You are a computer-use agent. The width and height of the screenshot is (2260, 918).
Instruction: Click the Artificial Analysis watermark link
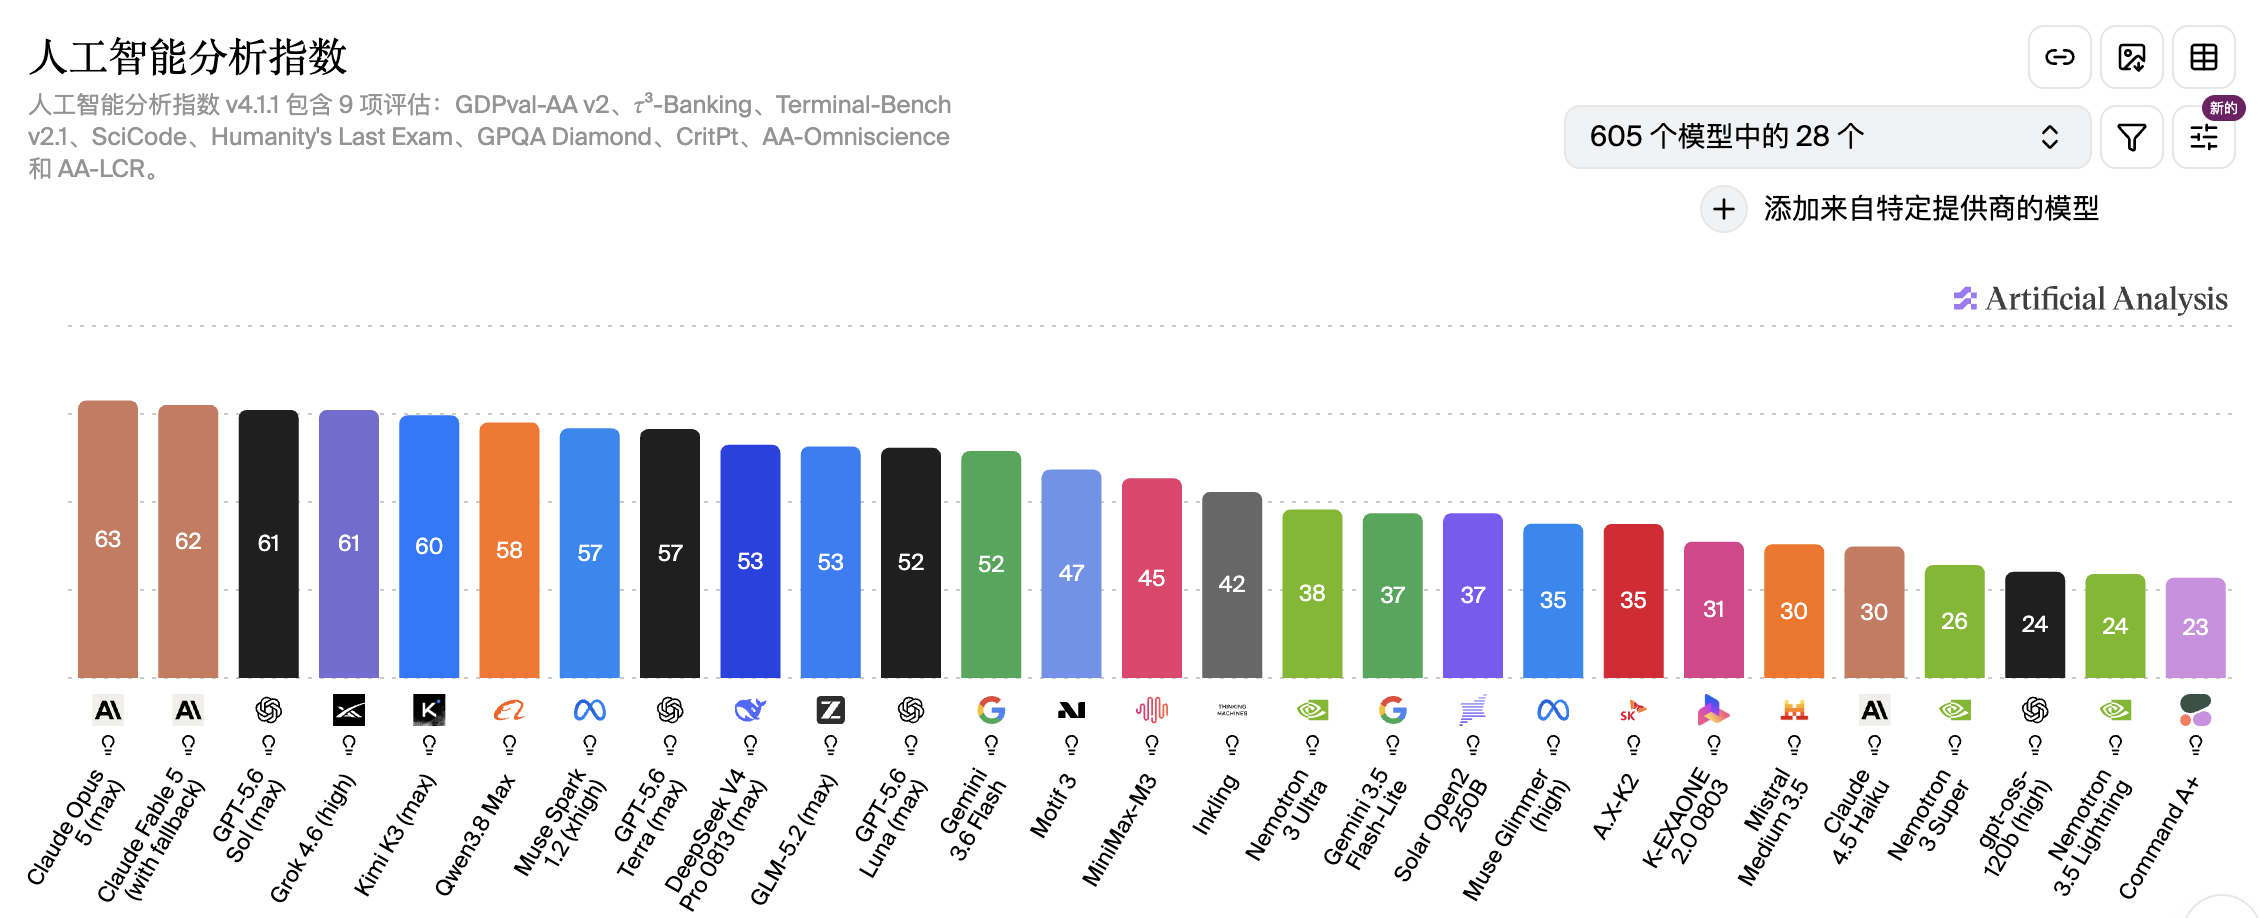coord(2091,299)
